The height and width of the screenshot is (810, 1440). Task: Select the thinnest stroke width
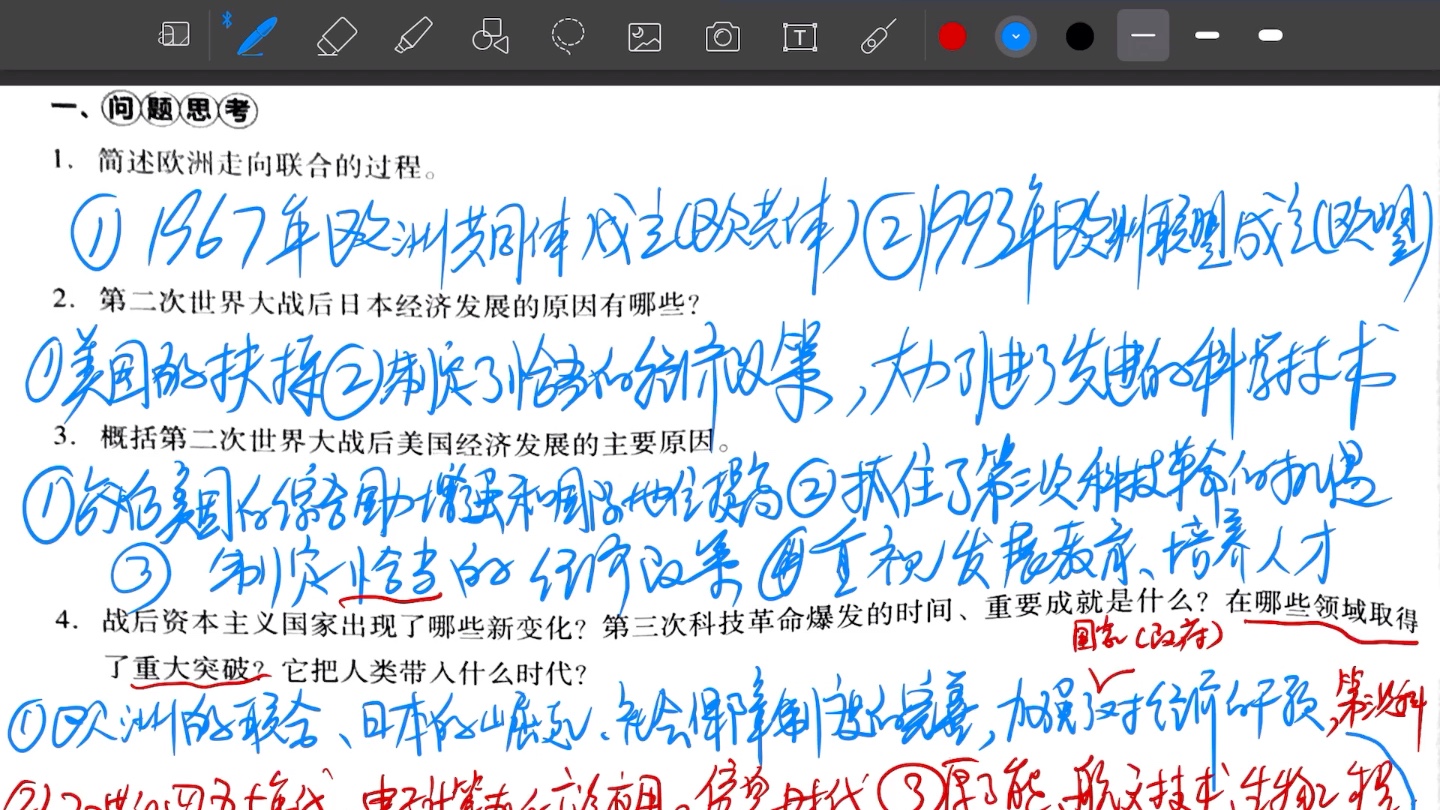tap(1143, 36)
